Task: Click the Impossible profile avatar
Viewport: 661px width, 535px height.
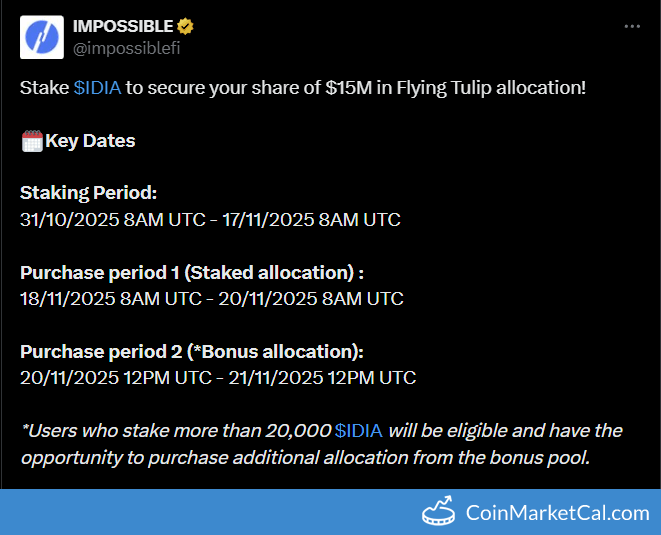Action: coord(40,35)
